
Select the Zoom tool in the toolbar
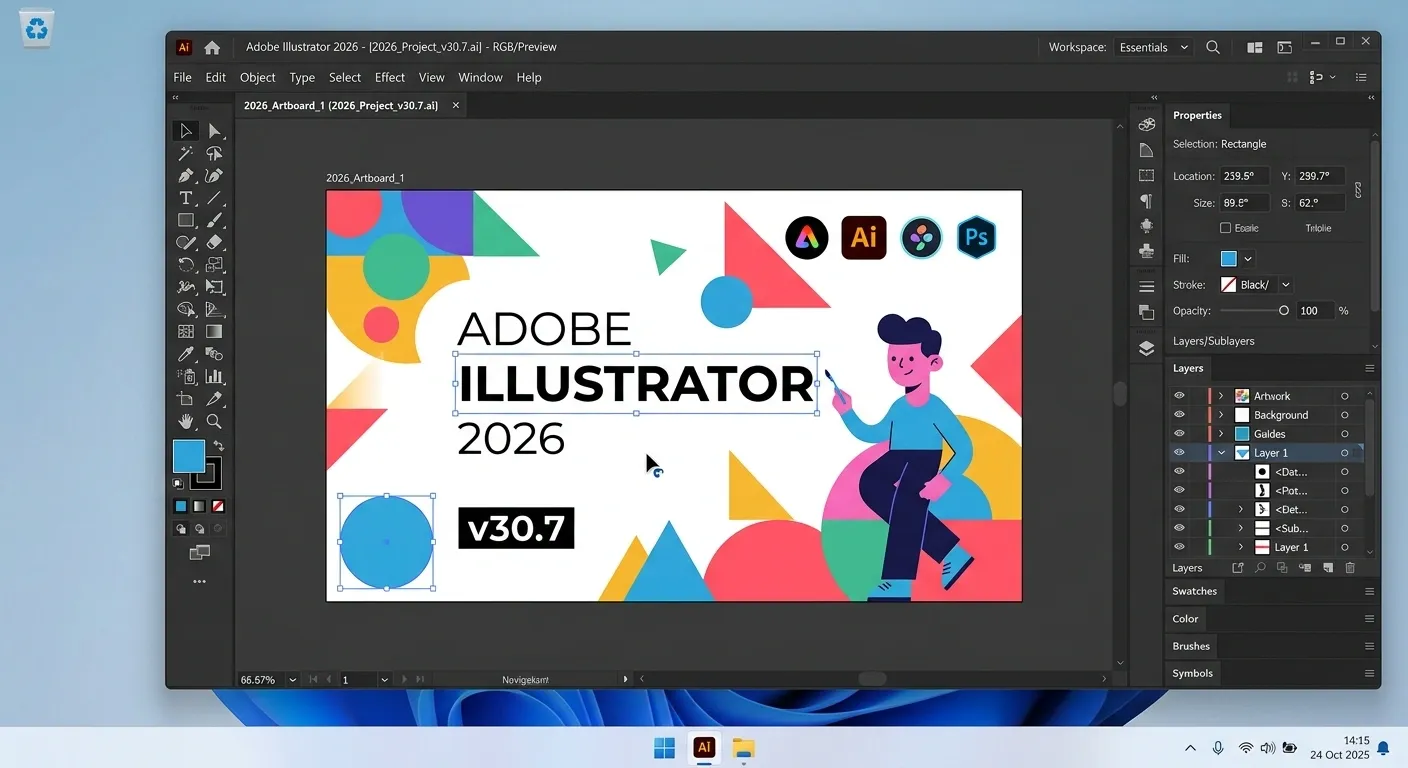214,421
